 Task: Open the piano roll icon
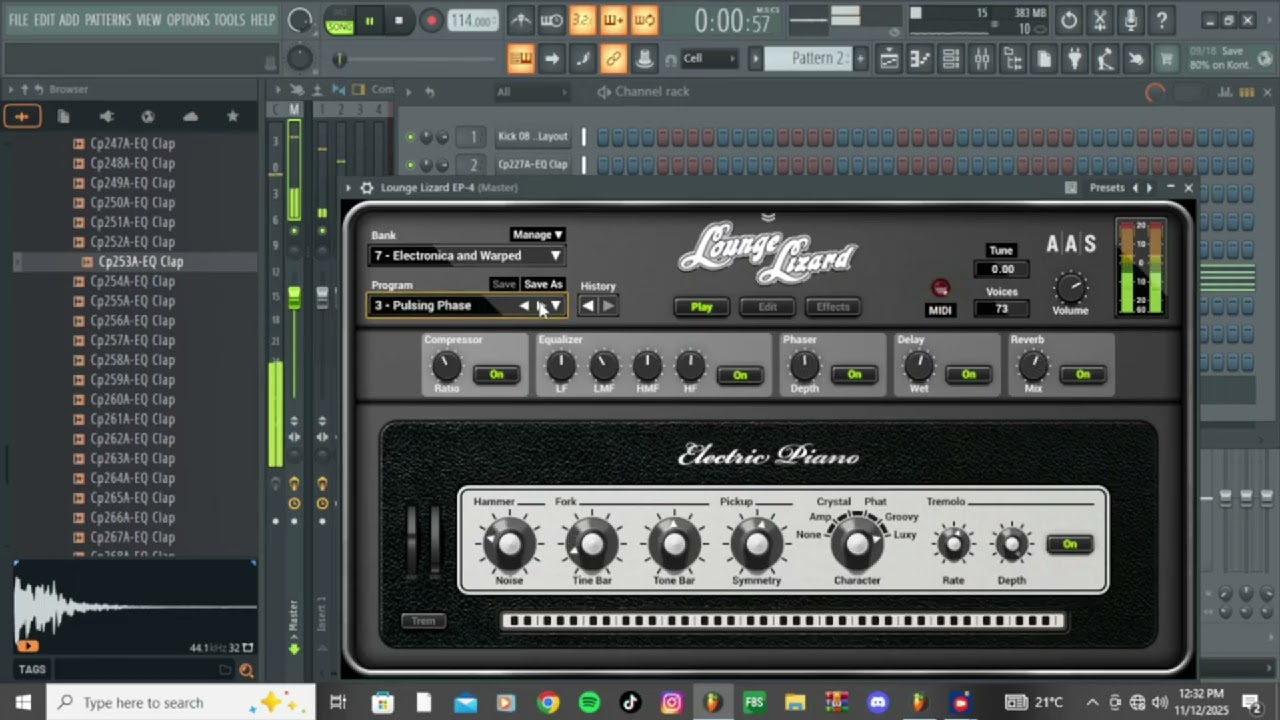pyautogui.click(x=920, y=59)
